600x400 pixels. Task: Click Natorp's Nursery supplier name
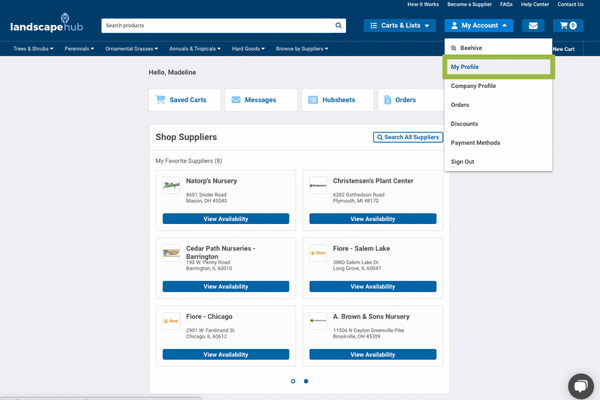point(211,181)
